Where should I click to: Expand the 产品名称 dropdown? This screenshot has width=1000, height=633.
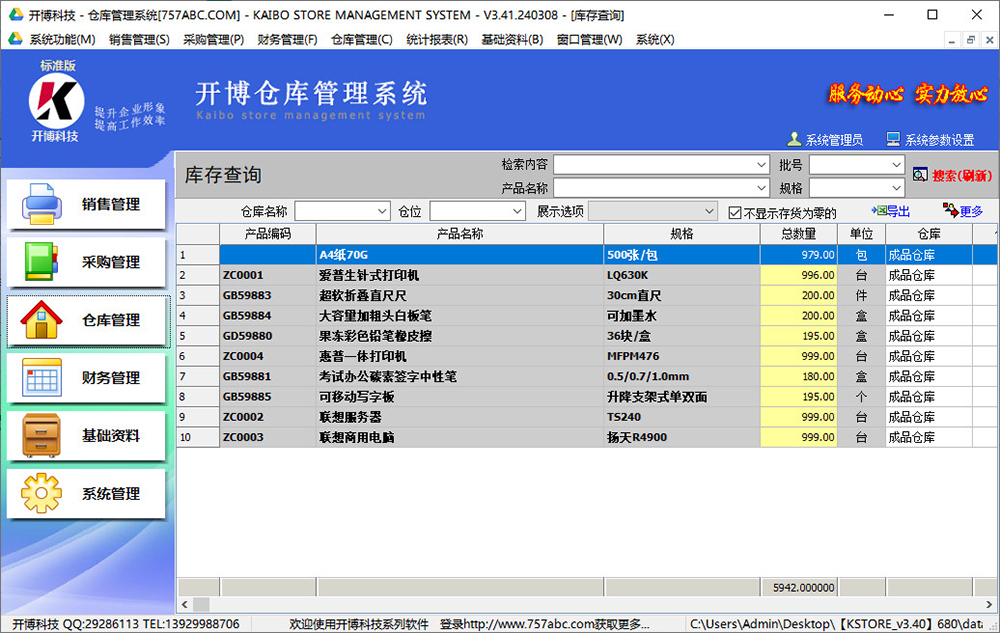click(761, 188)
